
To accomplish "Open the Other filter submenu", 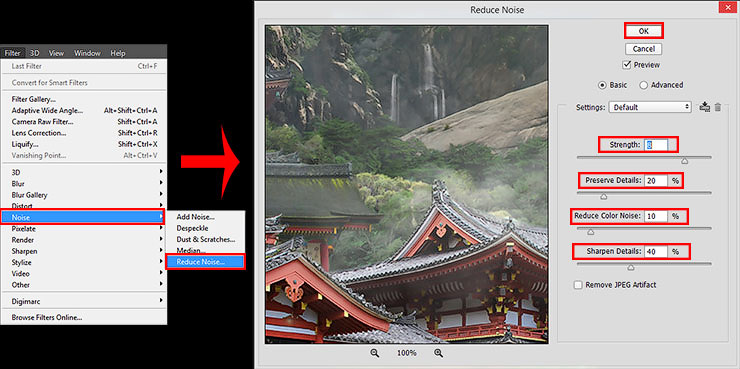I will pyautogui.click(x=84, y=285).
